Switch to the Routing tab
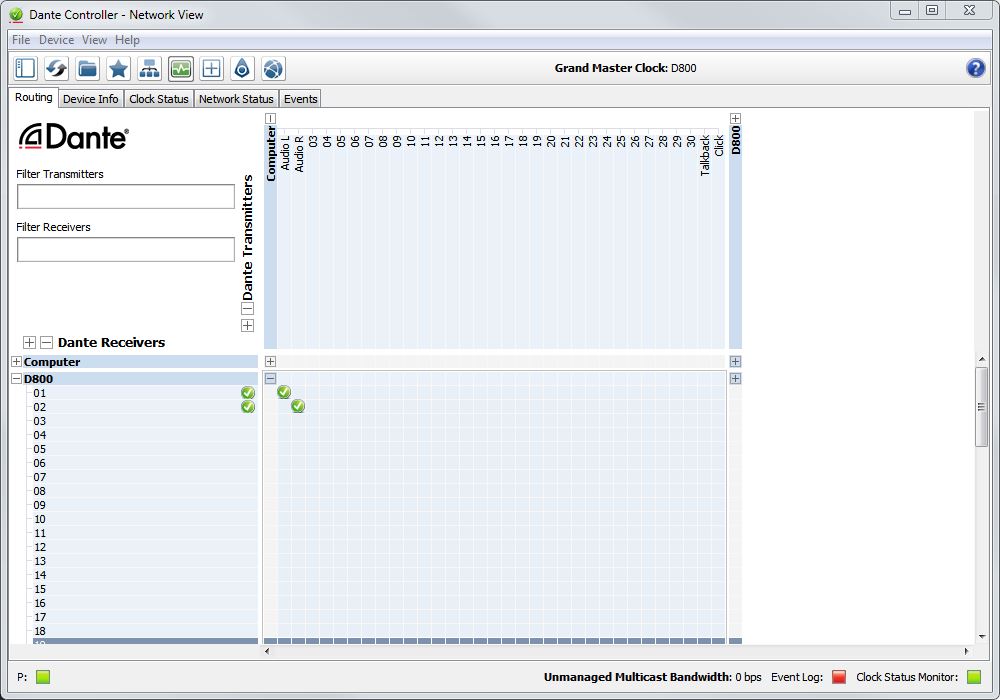This screenshot has height=700, width=1000. click(34, 98)
